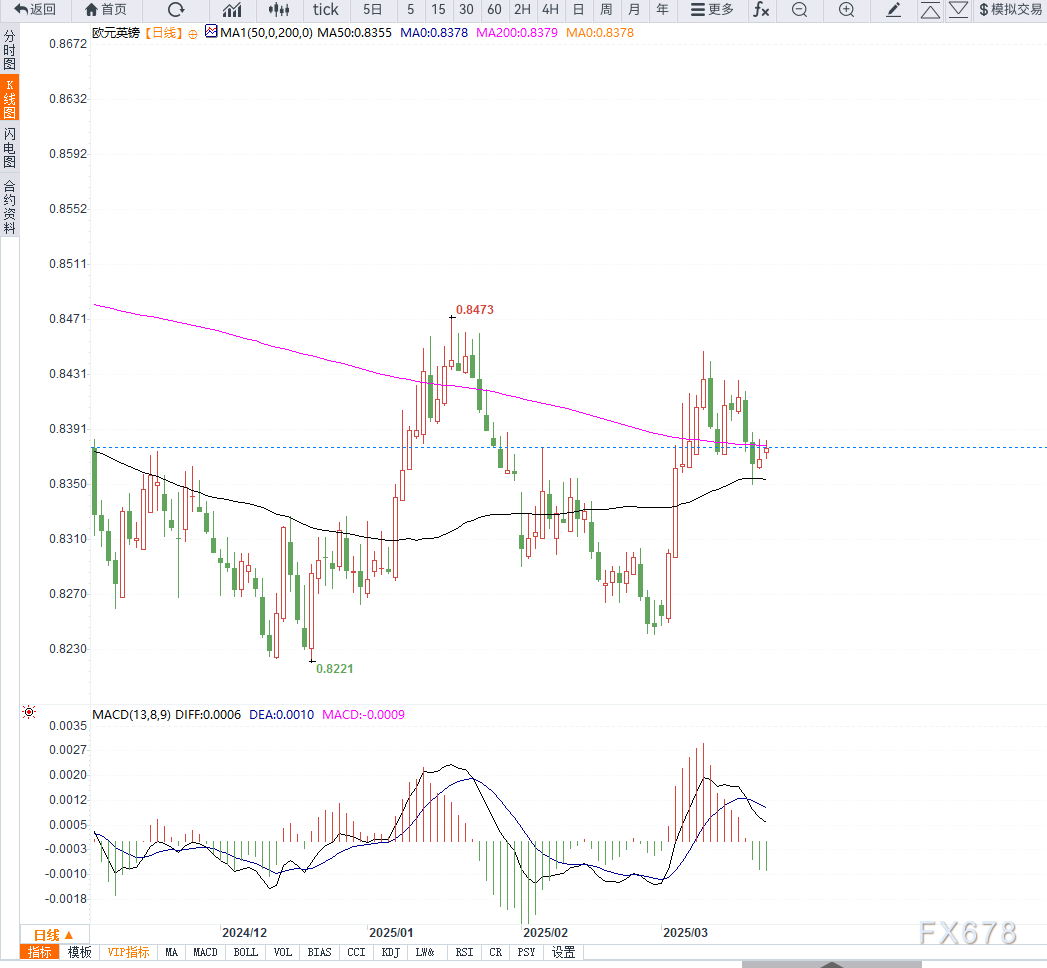The width and height of the screenshot is (1047, 968).
Task: Click the orange crosshair icon beside 日线
Action: point(192,34)
